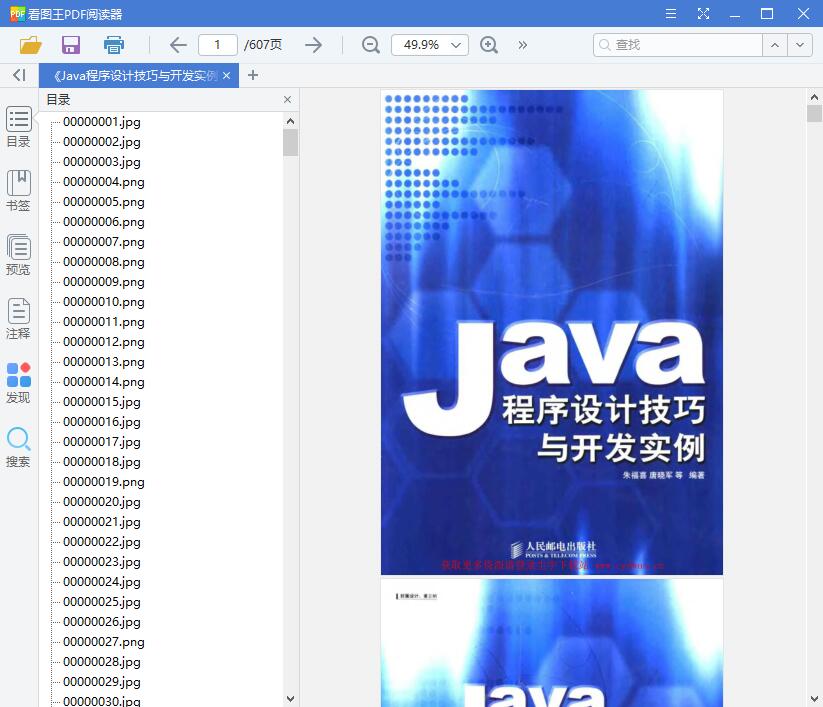This screenshot has height=707, width=823.
Task: Show more toolbar tools via double chevron
Action: point(522,45)
